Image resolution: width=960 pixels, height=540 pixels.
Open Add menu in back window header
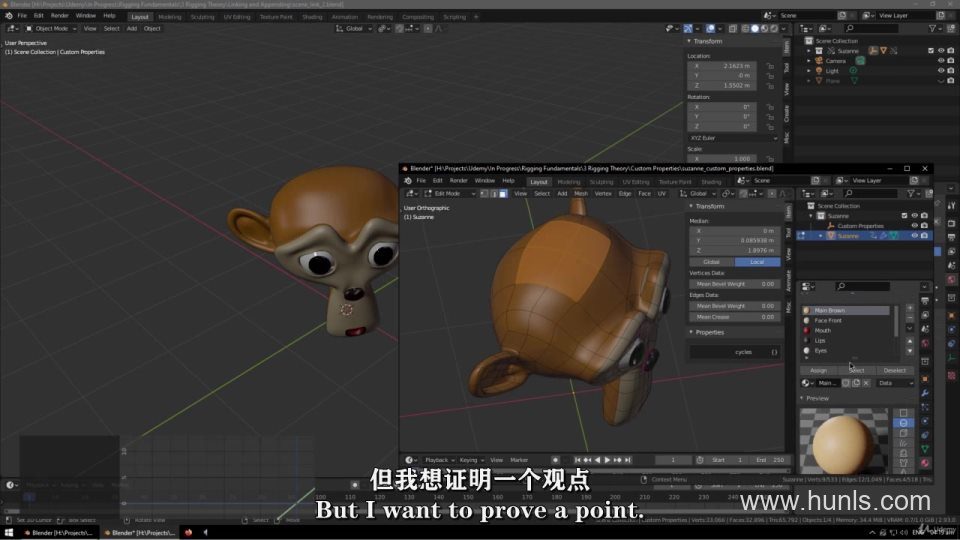click(132, 29)
